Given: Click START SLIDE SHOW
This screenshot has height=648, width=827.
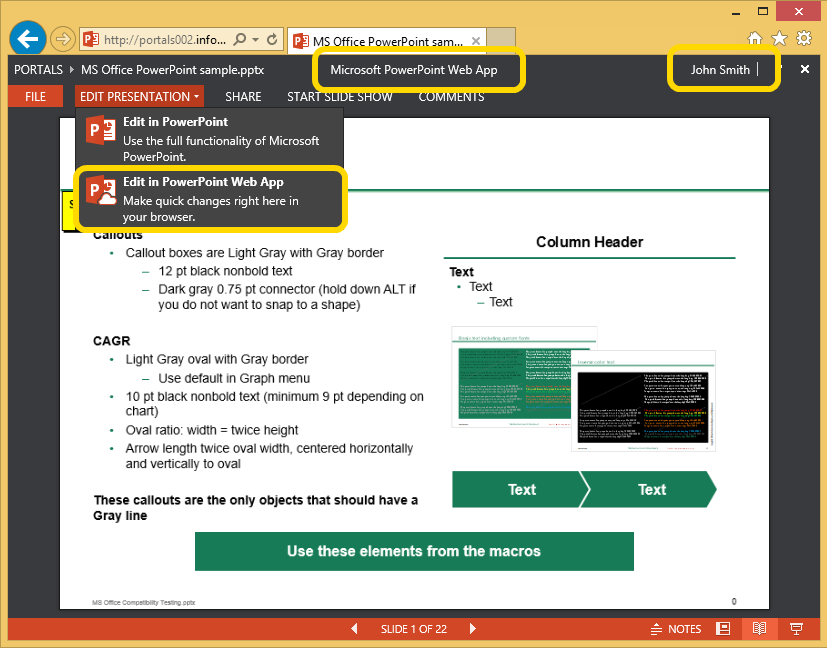Looking at the screenshot, I should [340, 97].
